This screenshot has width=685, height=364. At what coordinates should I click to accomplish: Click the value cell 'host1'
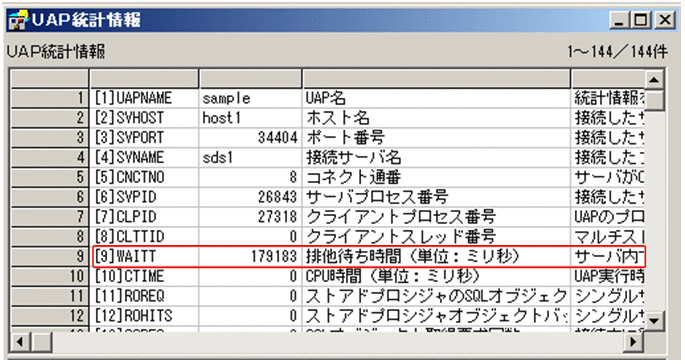point(250,118)
